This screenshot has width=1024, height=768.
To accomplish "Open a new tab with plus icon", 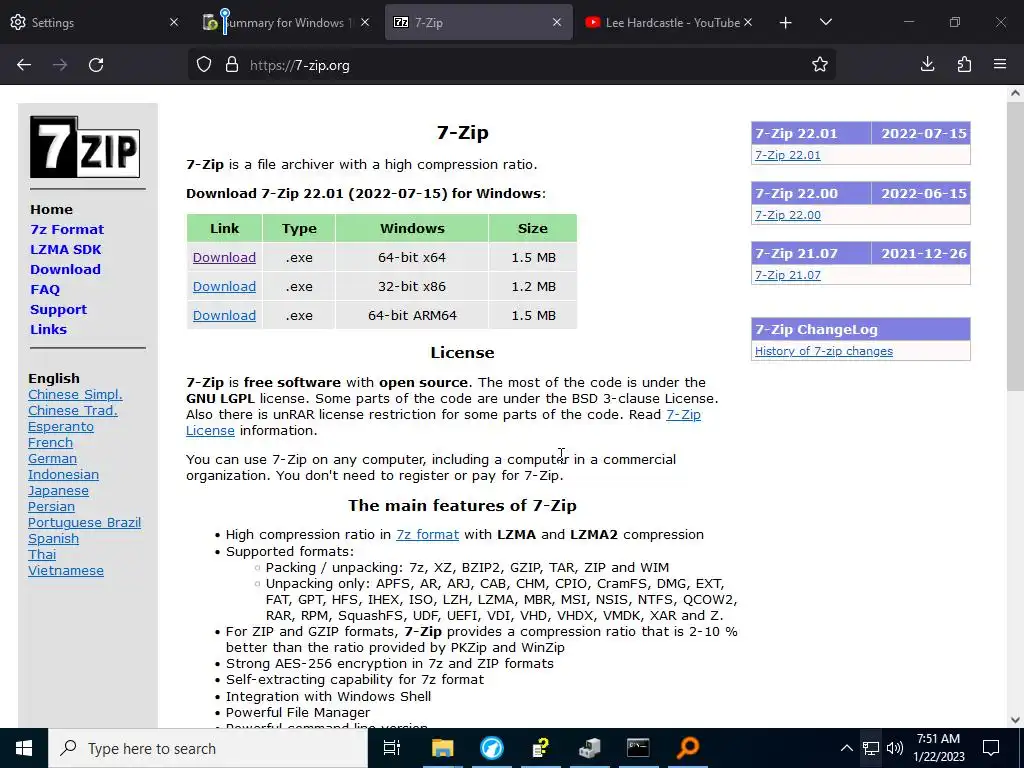I will [x=786, y=23].
